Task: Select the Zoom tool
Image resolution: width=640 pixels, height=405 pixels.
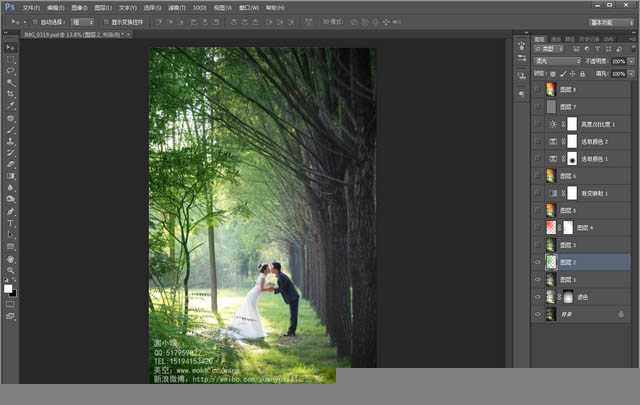Action: point(10,270)
